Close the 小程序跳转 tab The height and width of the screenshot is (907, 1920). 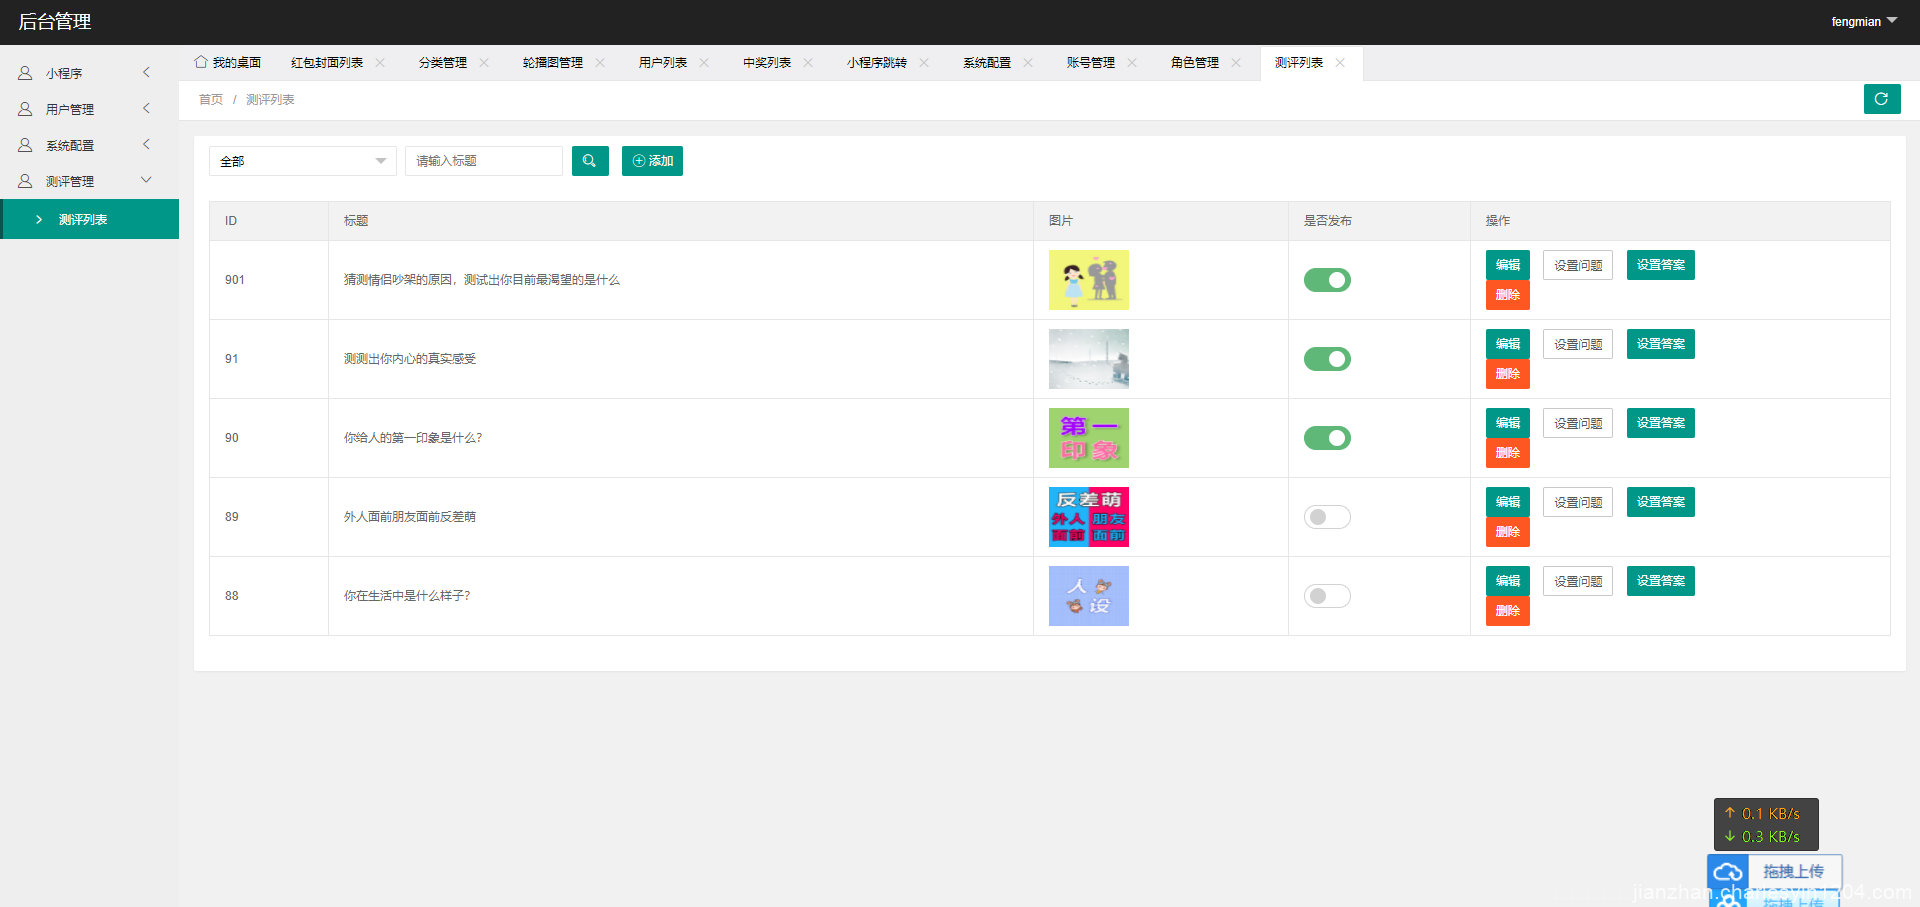tap(924, 62)
